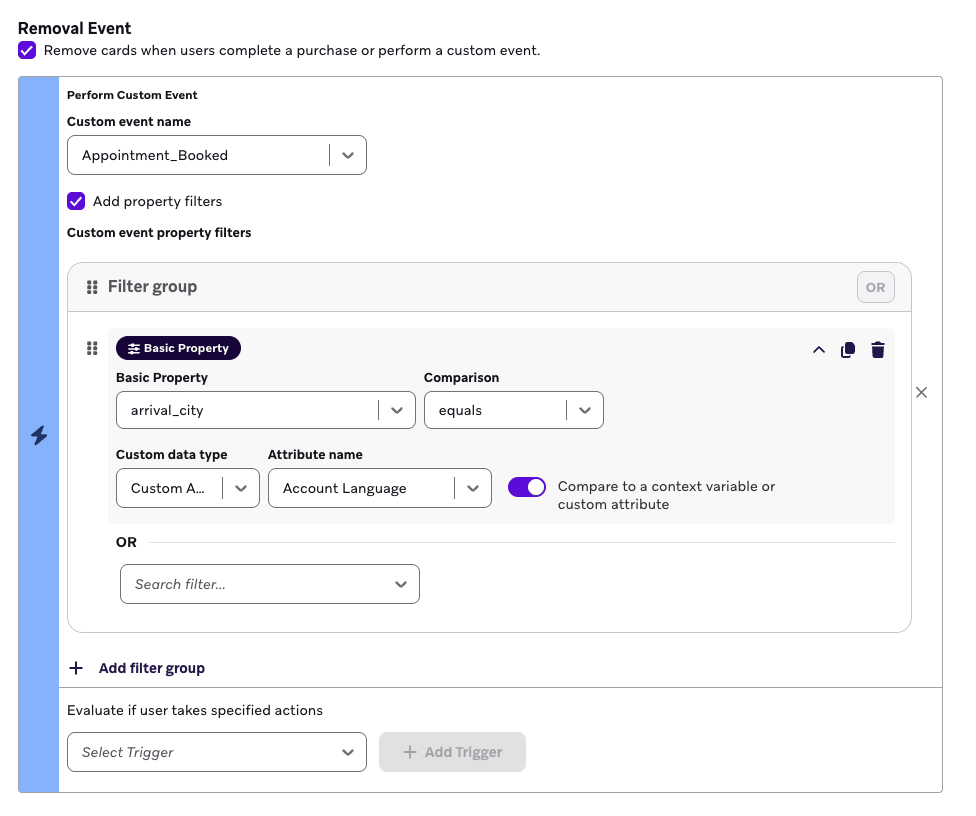Click Add filter group
The image size is (976, 816).
137,668
